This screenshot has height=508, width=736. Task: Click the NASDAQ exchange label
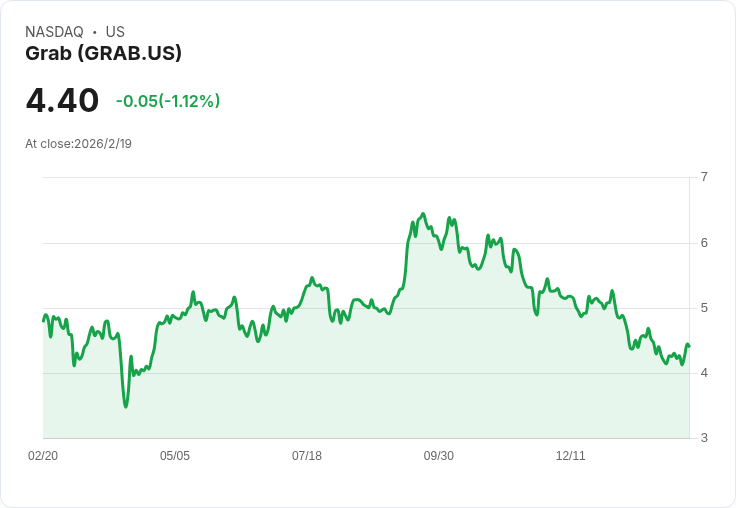click(54, 32)
